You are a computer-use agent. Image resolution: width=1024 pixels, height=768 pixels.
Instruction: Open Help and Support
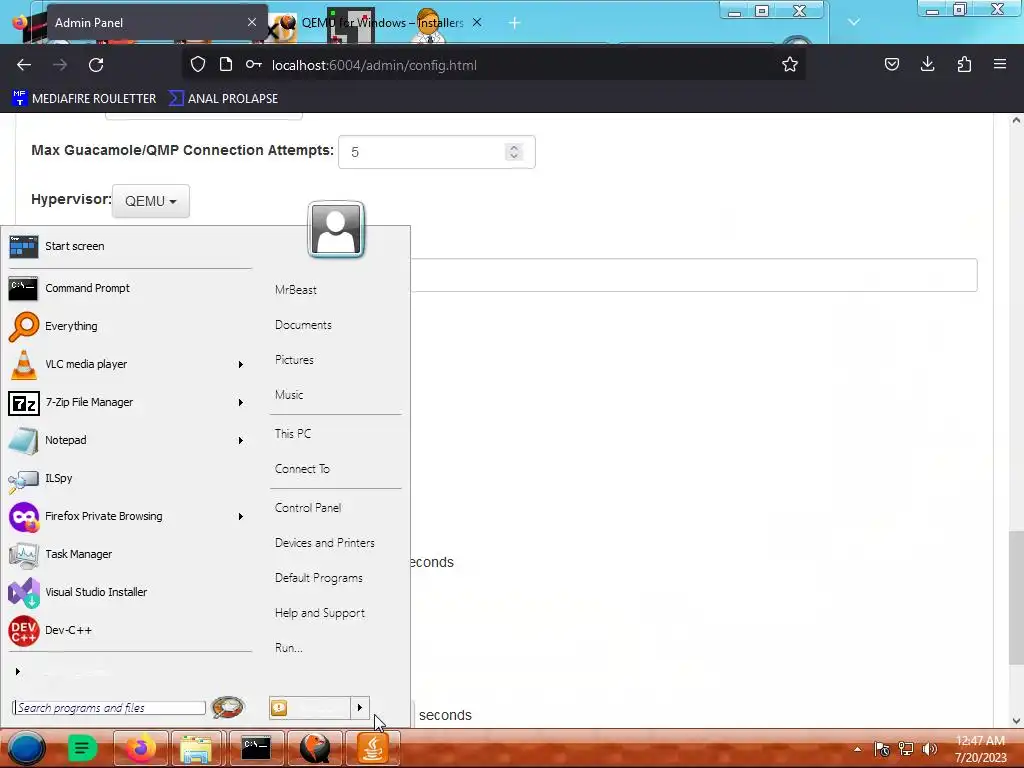coord(319,613)
